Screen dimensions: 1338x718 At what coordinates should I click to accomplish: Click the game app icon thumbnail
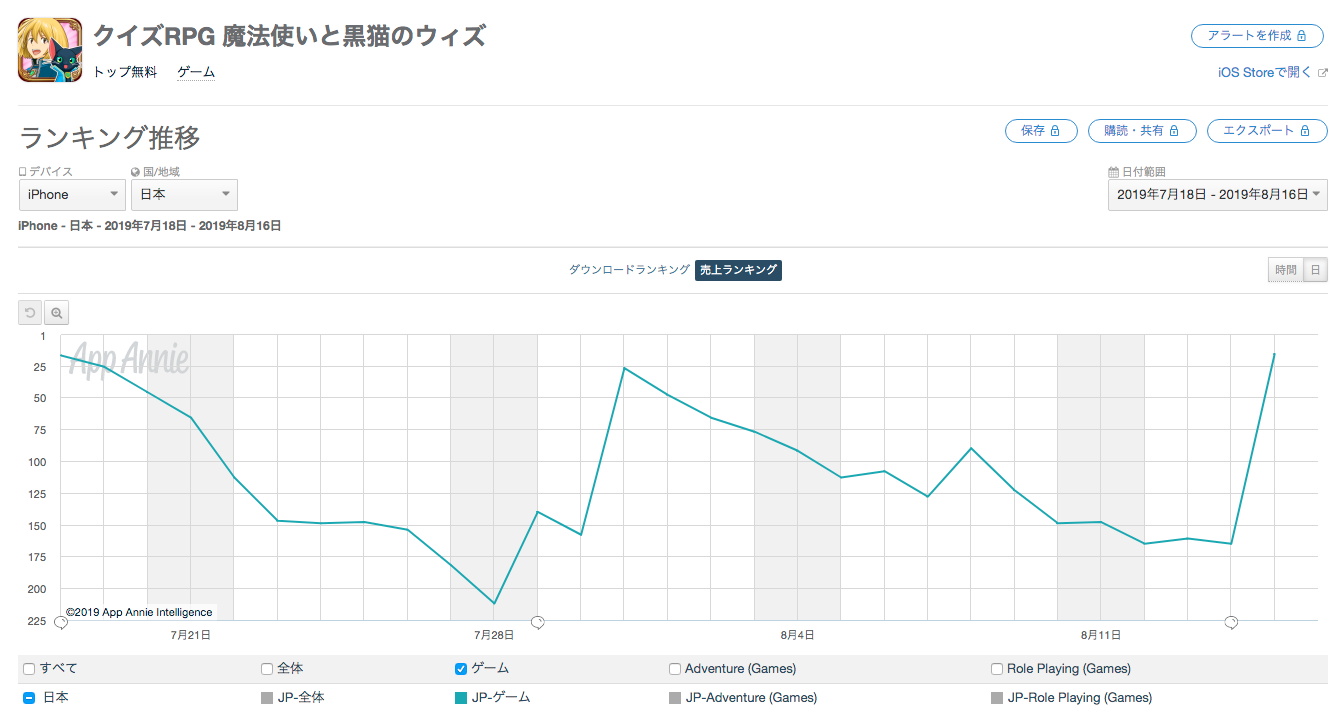click(x=50, y=50)
